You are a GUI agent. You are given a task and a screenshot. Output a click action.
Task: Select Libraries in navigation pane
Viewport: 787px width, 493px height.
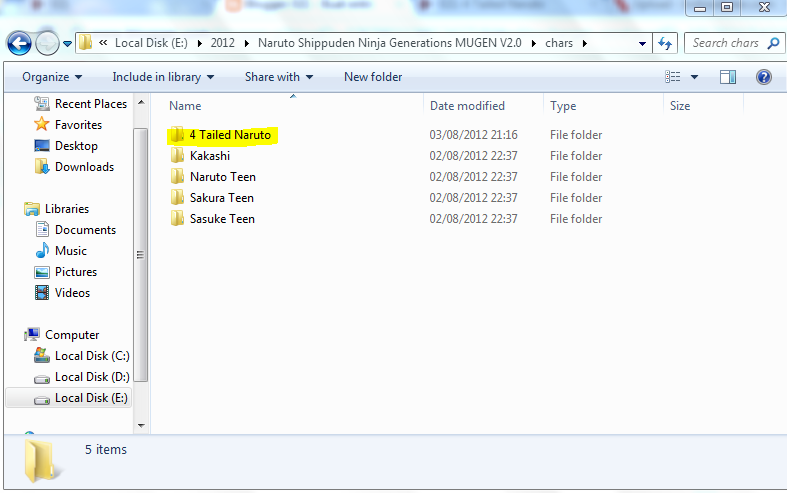coord(57,209)
